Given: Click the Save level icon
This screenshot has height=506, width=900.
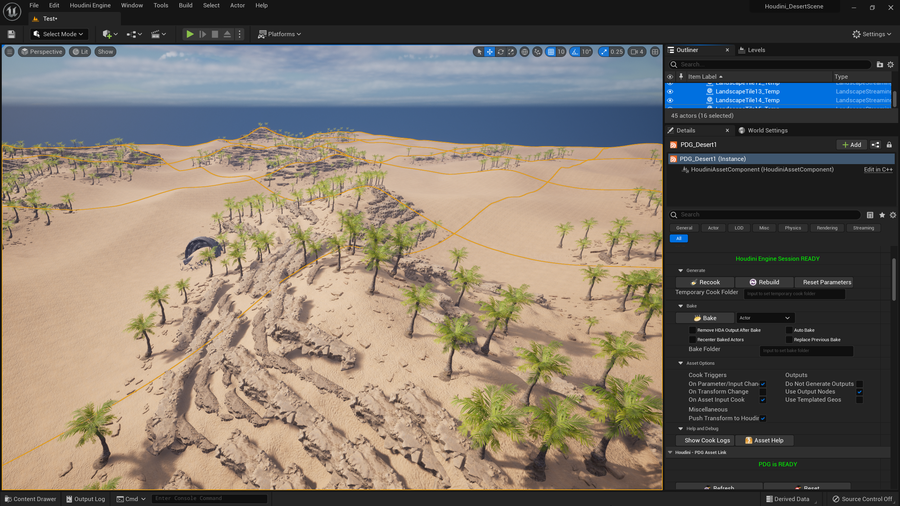Looking at the screenshot, I should pyautogui.click(x=11, y=34).
